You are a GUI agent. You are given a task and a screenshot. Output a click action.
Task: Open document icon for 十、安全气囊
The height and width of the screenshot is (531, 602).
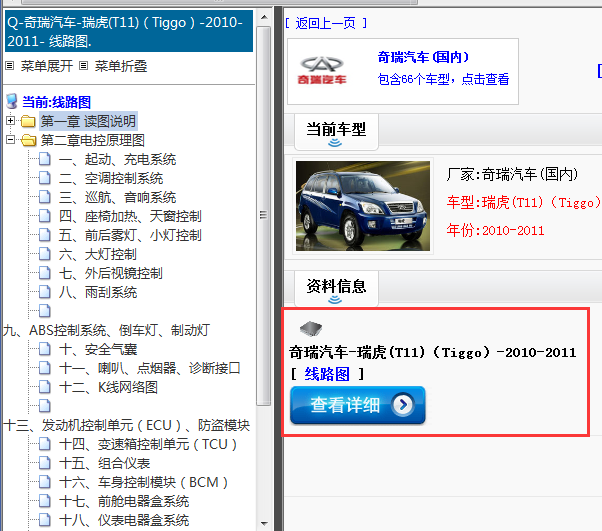point(45,349)
